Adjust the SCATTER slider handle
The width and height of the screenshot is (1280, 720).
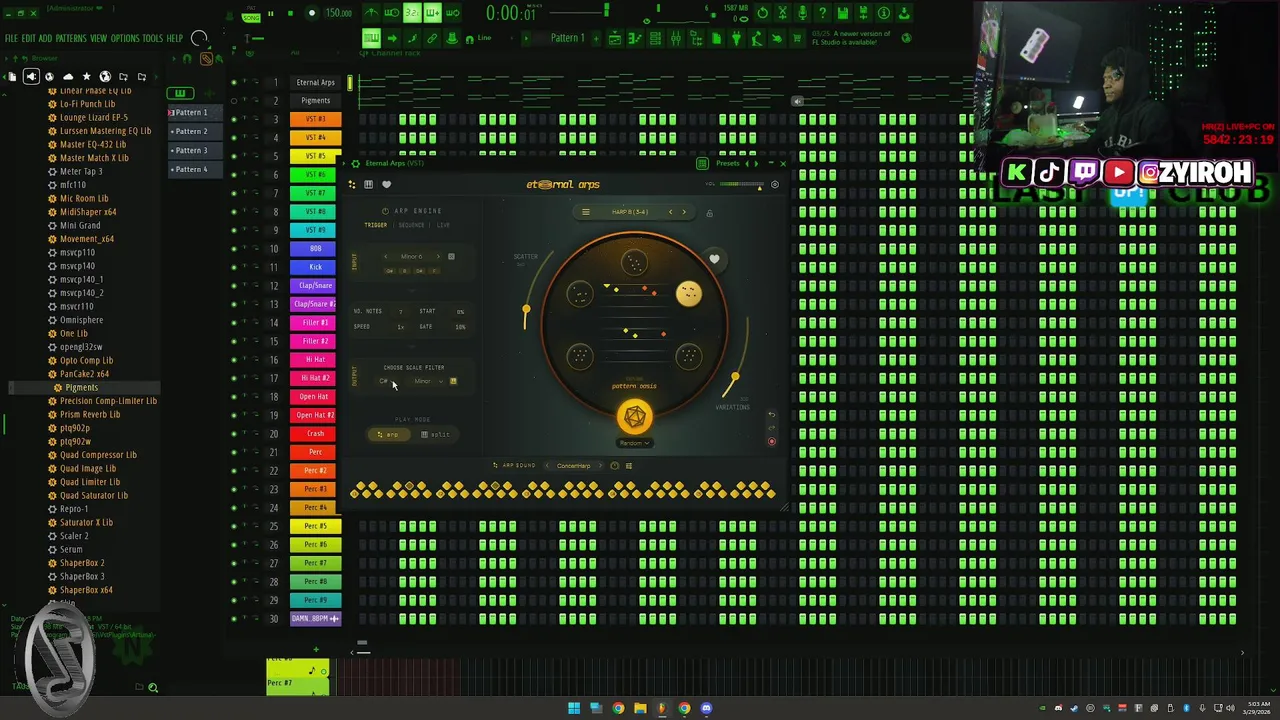(x=526, y=311)
